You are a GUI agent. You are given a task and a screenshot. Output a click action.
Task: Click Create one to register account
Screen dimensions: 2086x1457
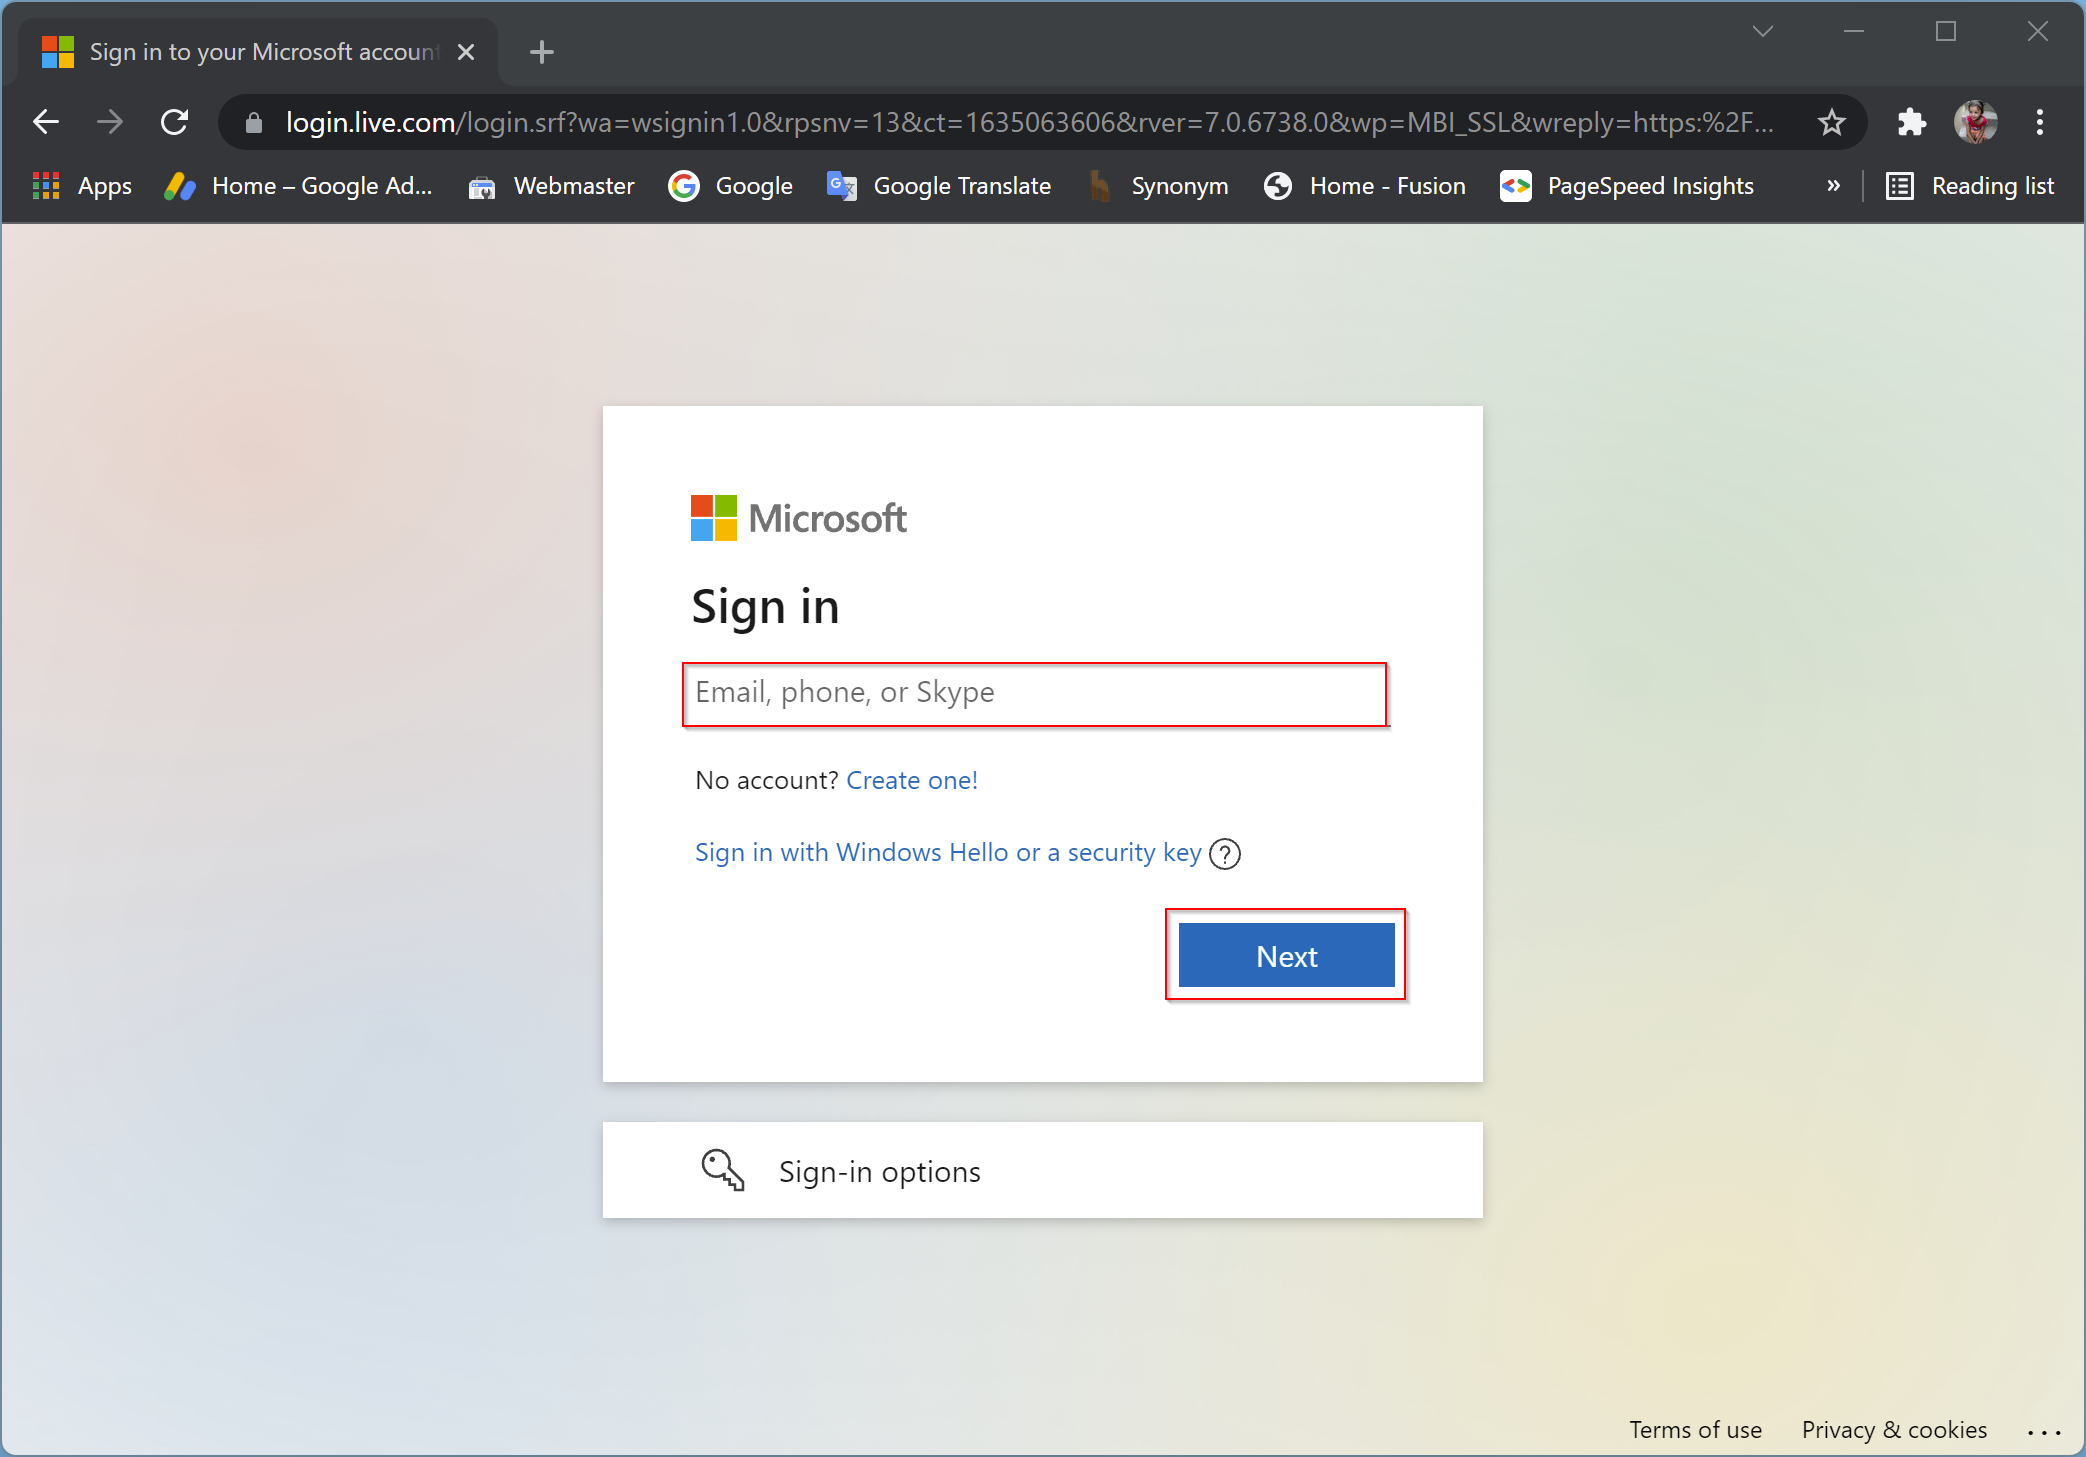tap(913, 778)
